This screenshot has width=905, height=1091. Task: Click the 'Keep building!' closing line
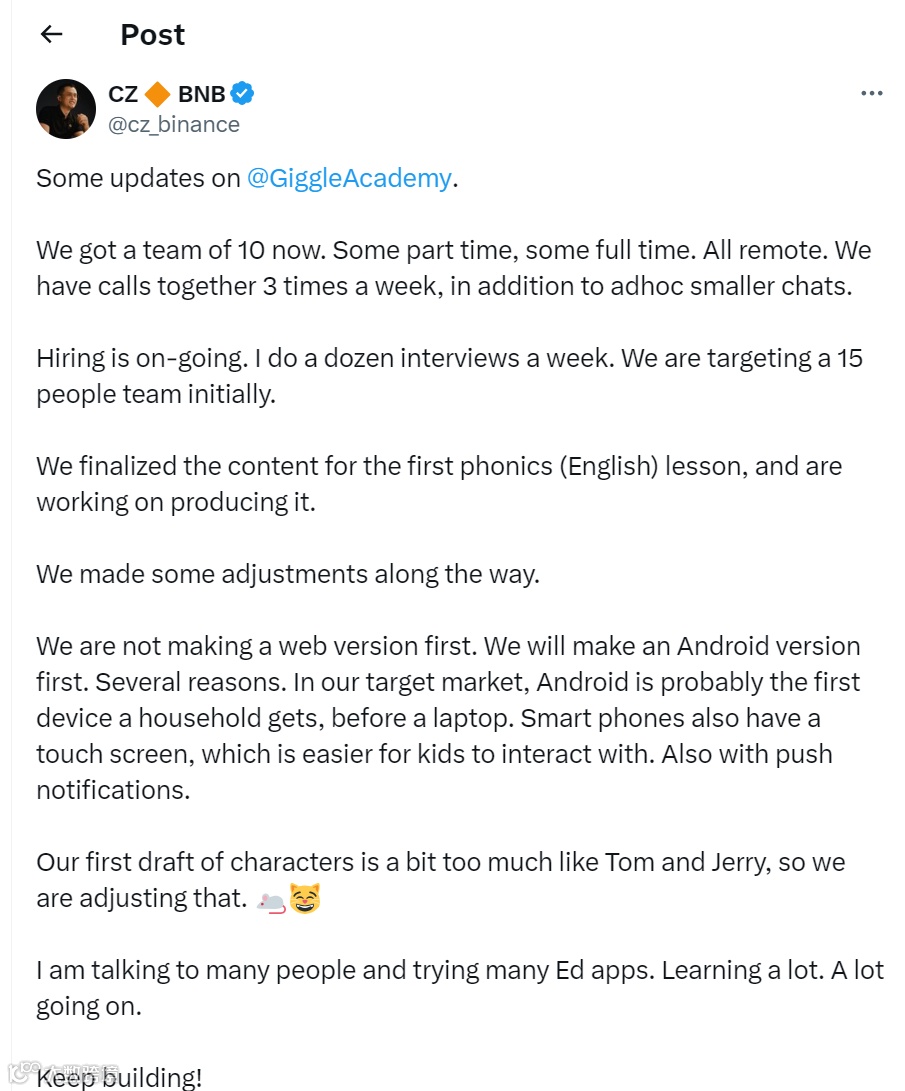point(119,1078)
